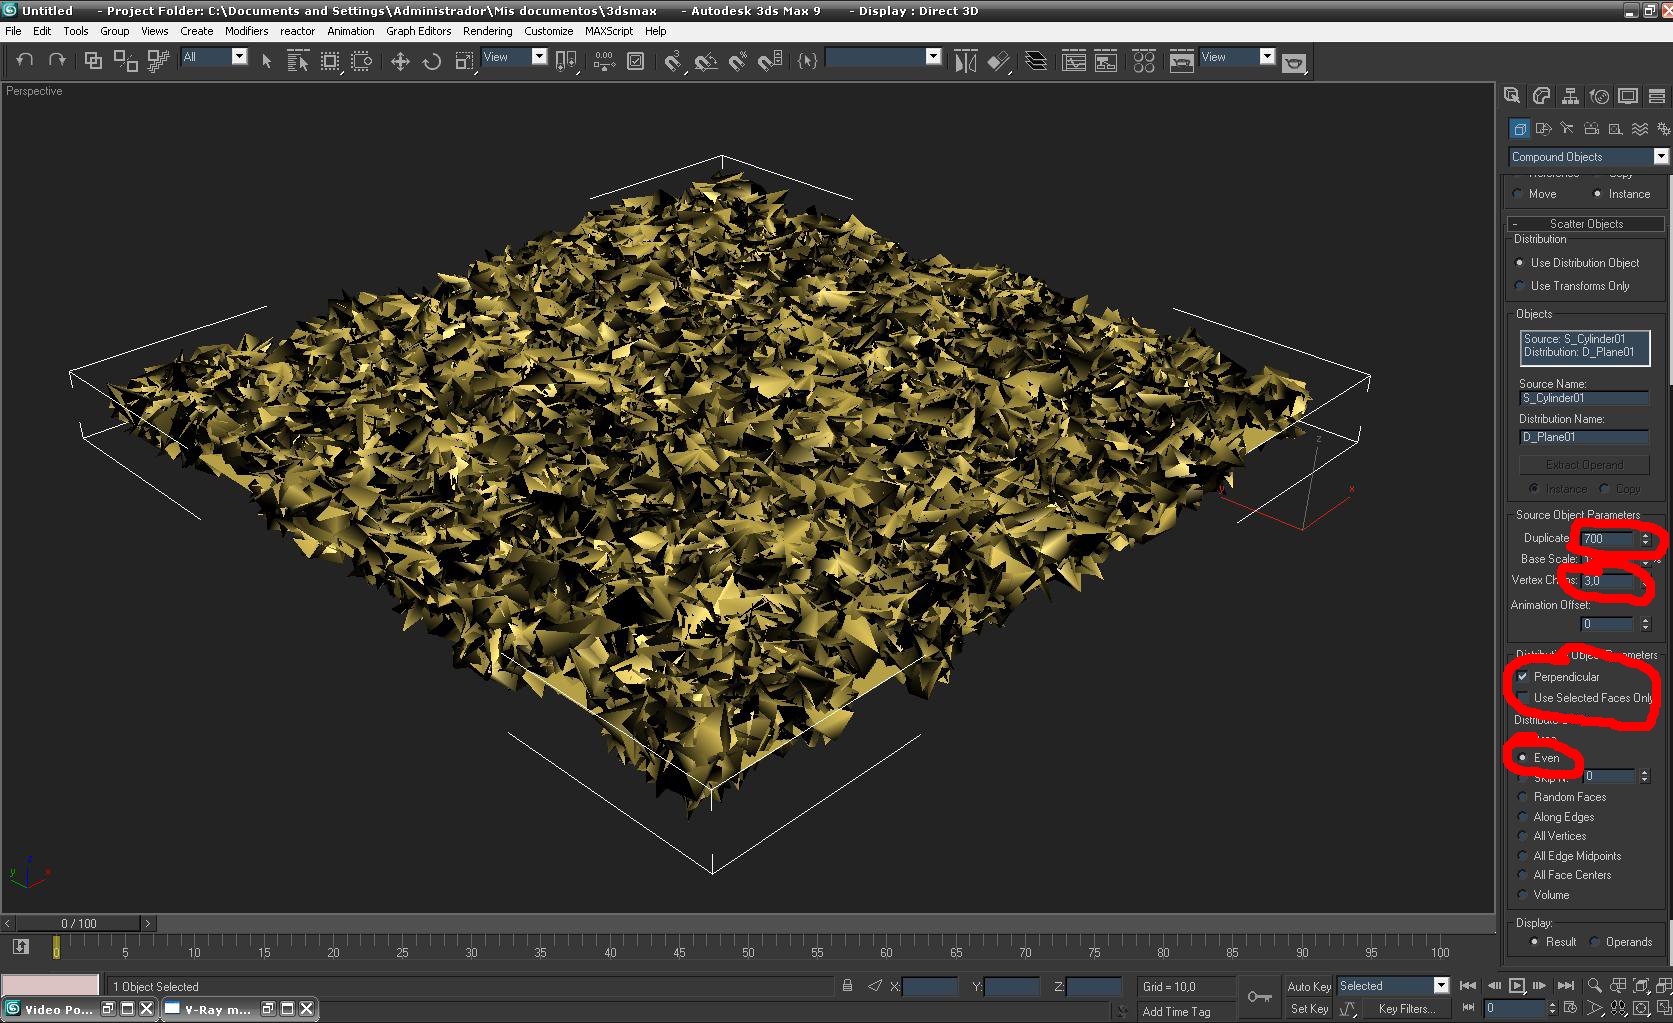
Task: Open the named selection sets dropdown
Action: click(883, 57)
